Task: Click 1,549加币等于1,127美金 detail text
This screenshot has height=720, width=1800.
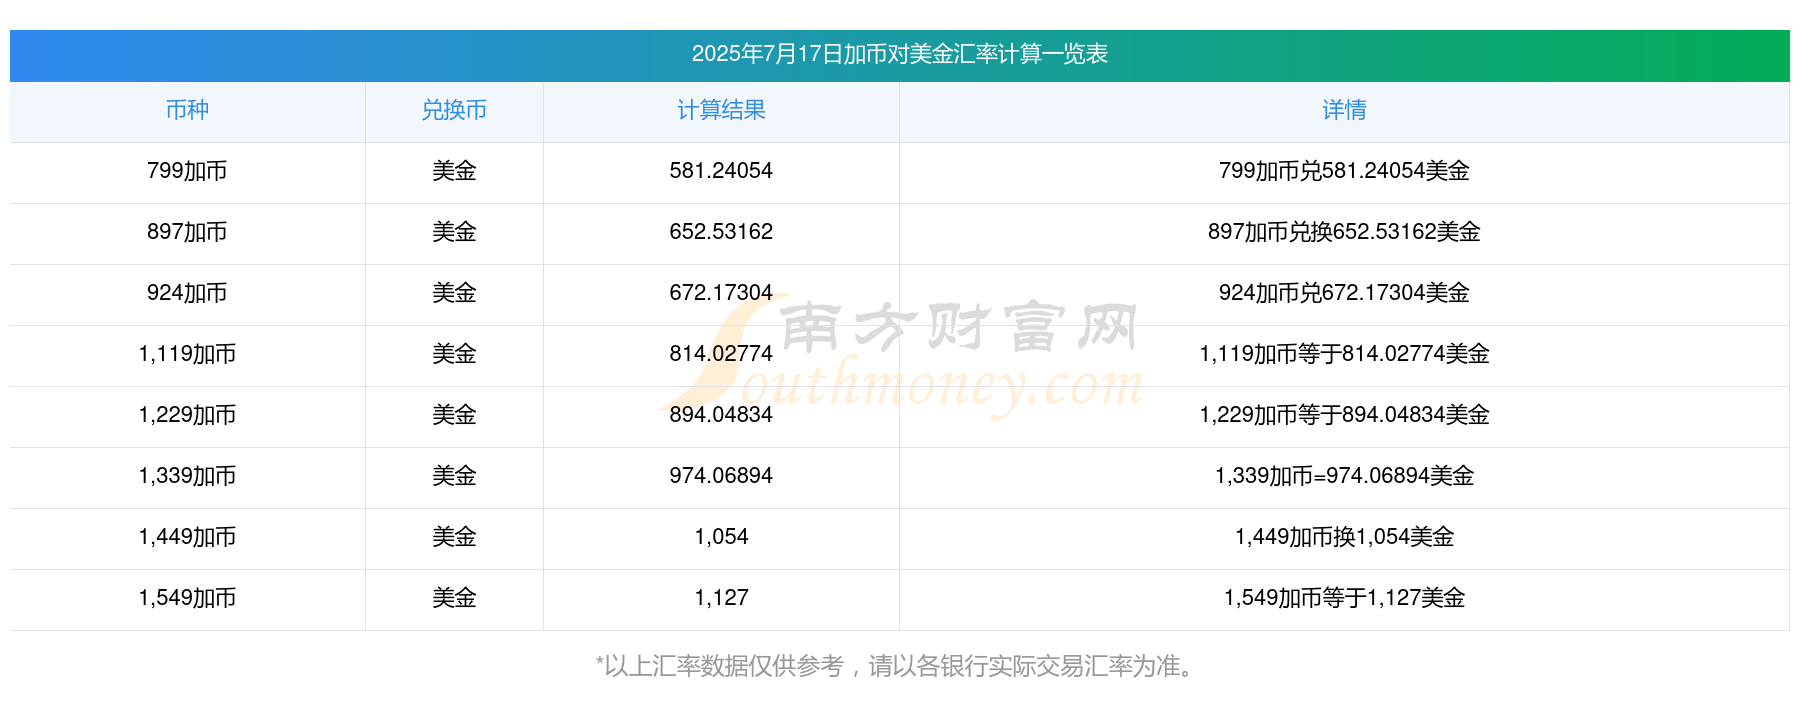Action: (1344, 598)
